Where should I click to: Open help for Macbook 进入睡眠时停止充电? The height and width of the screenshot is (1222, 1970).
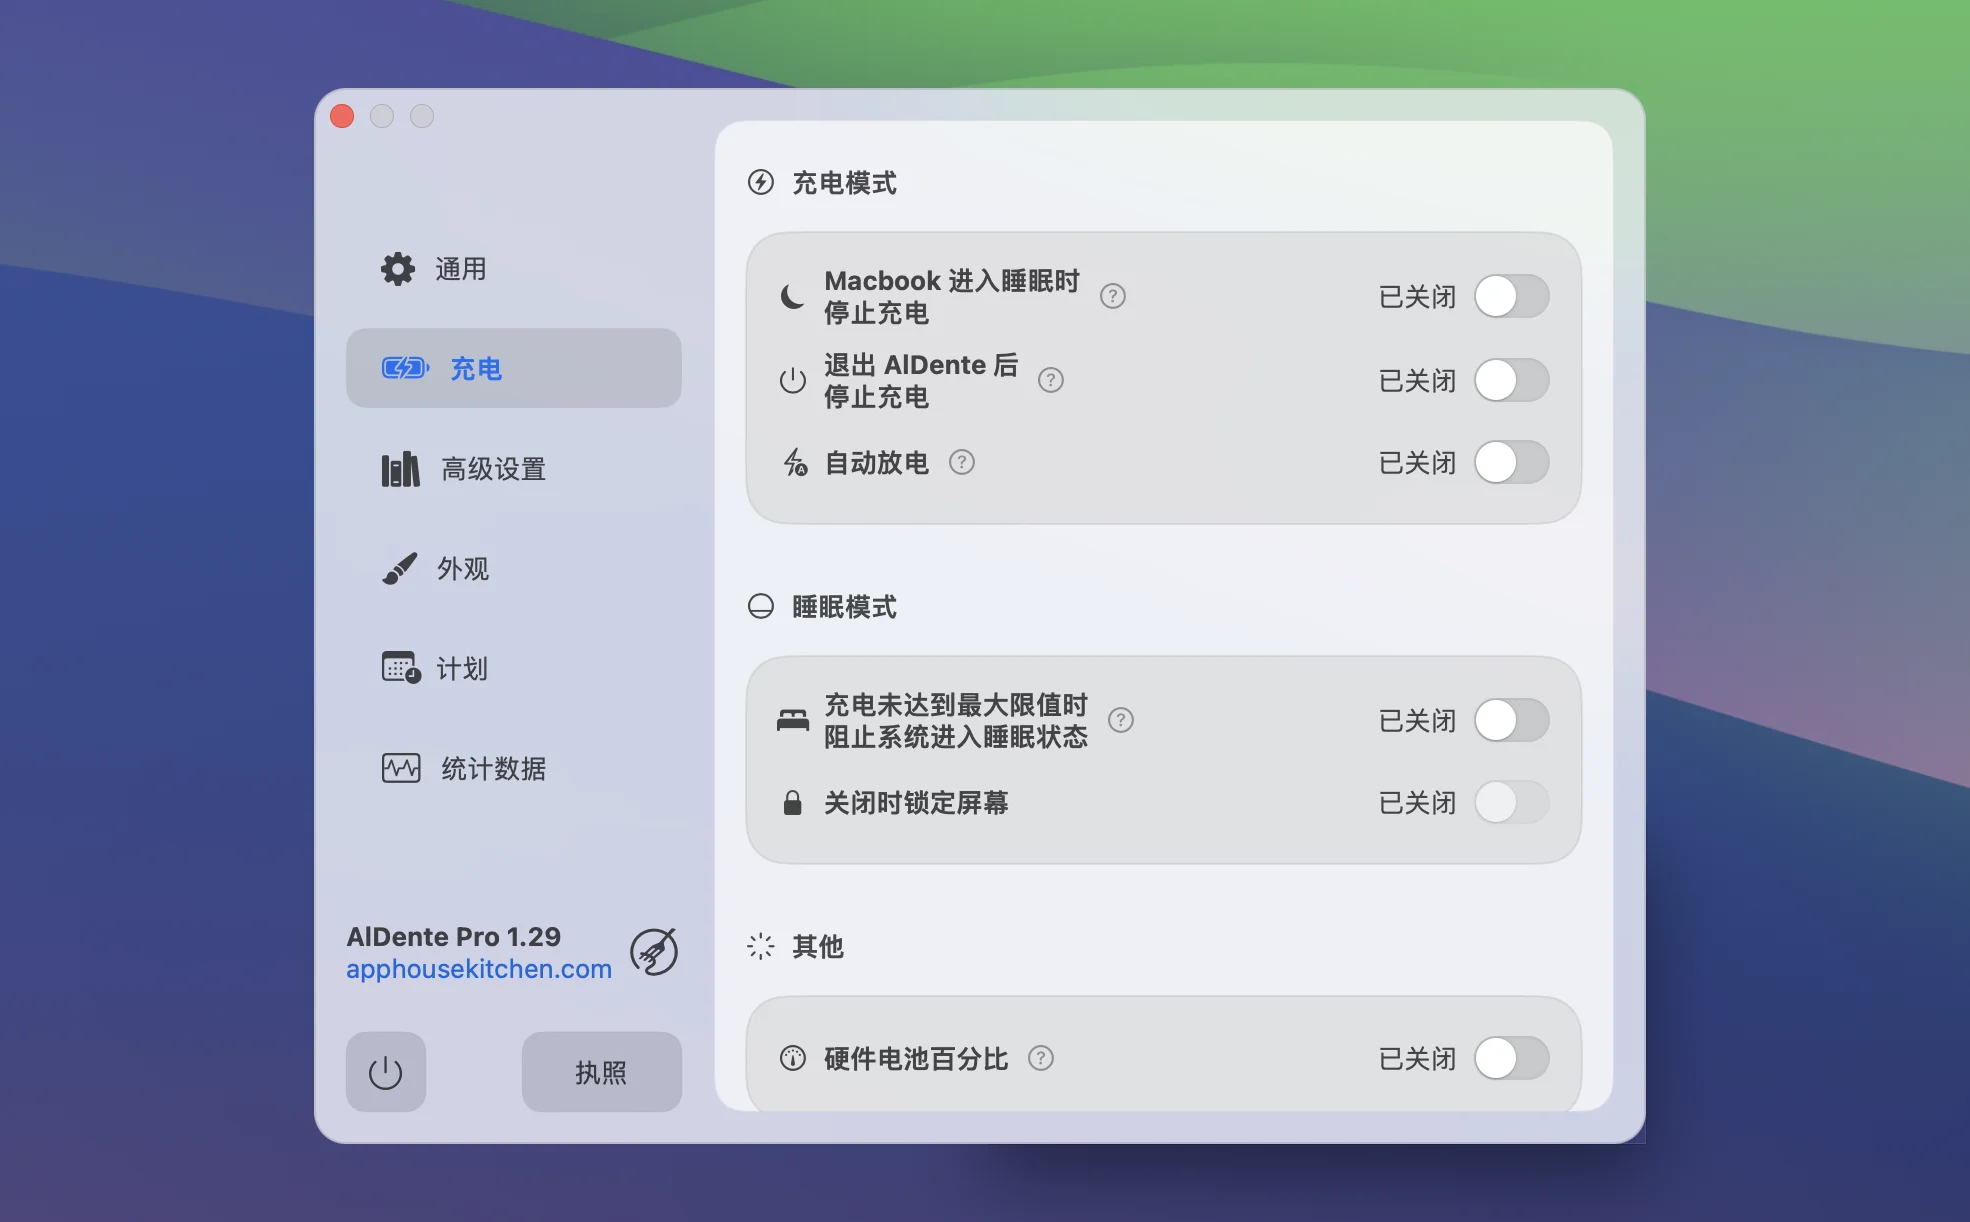point(1113,296)
